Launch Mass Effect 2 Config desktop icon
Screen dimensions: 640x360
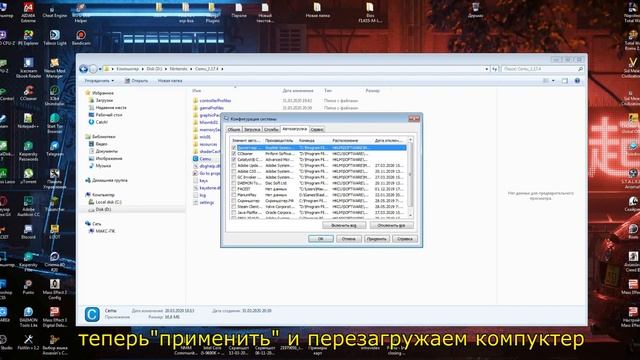54,289
